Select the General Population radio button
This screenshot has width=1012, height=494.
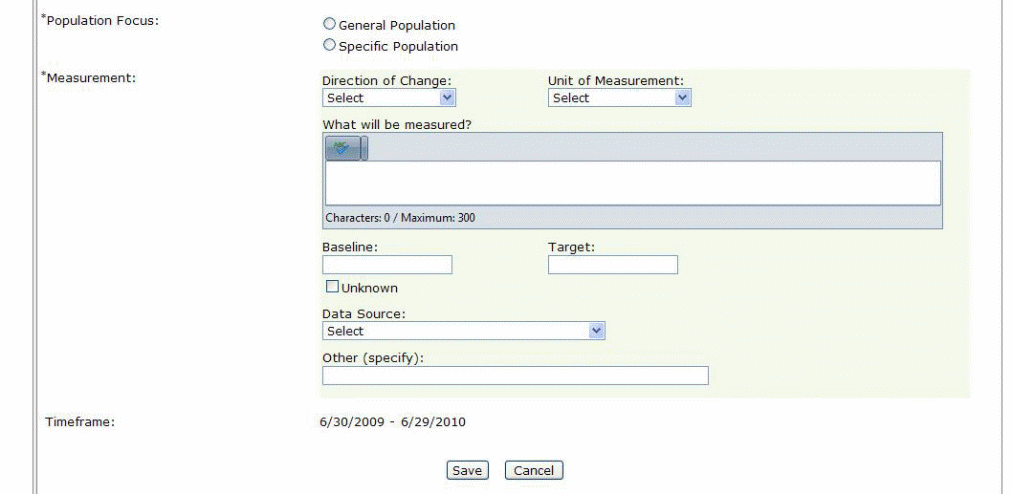coord(328,26)
